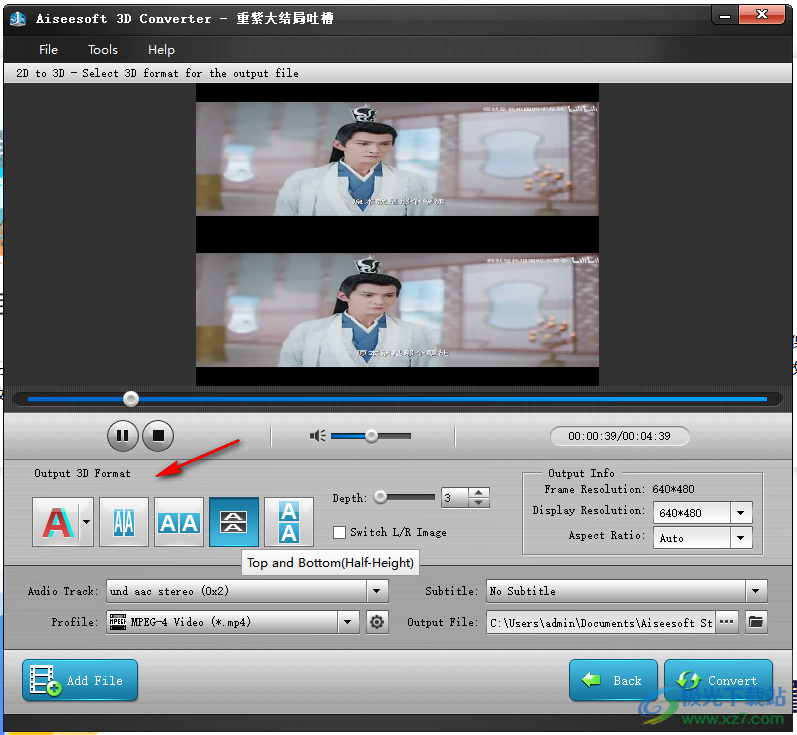
Task: Adjust the Depth slider handle
Action: point(380,497)
